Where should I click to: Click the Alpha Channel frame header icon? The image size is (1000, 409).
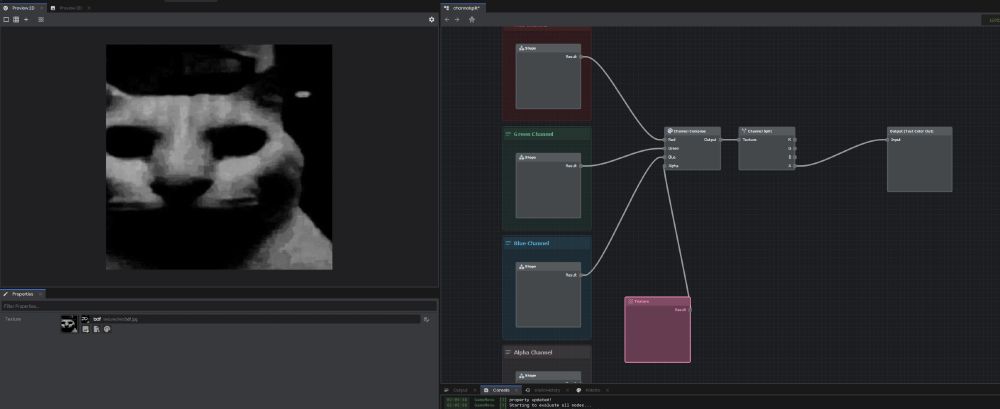click(508, 352)
